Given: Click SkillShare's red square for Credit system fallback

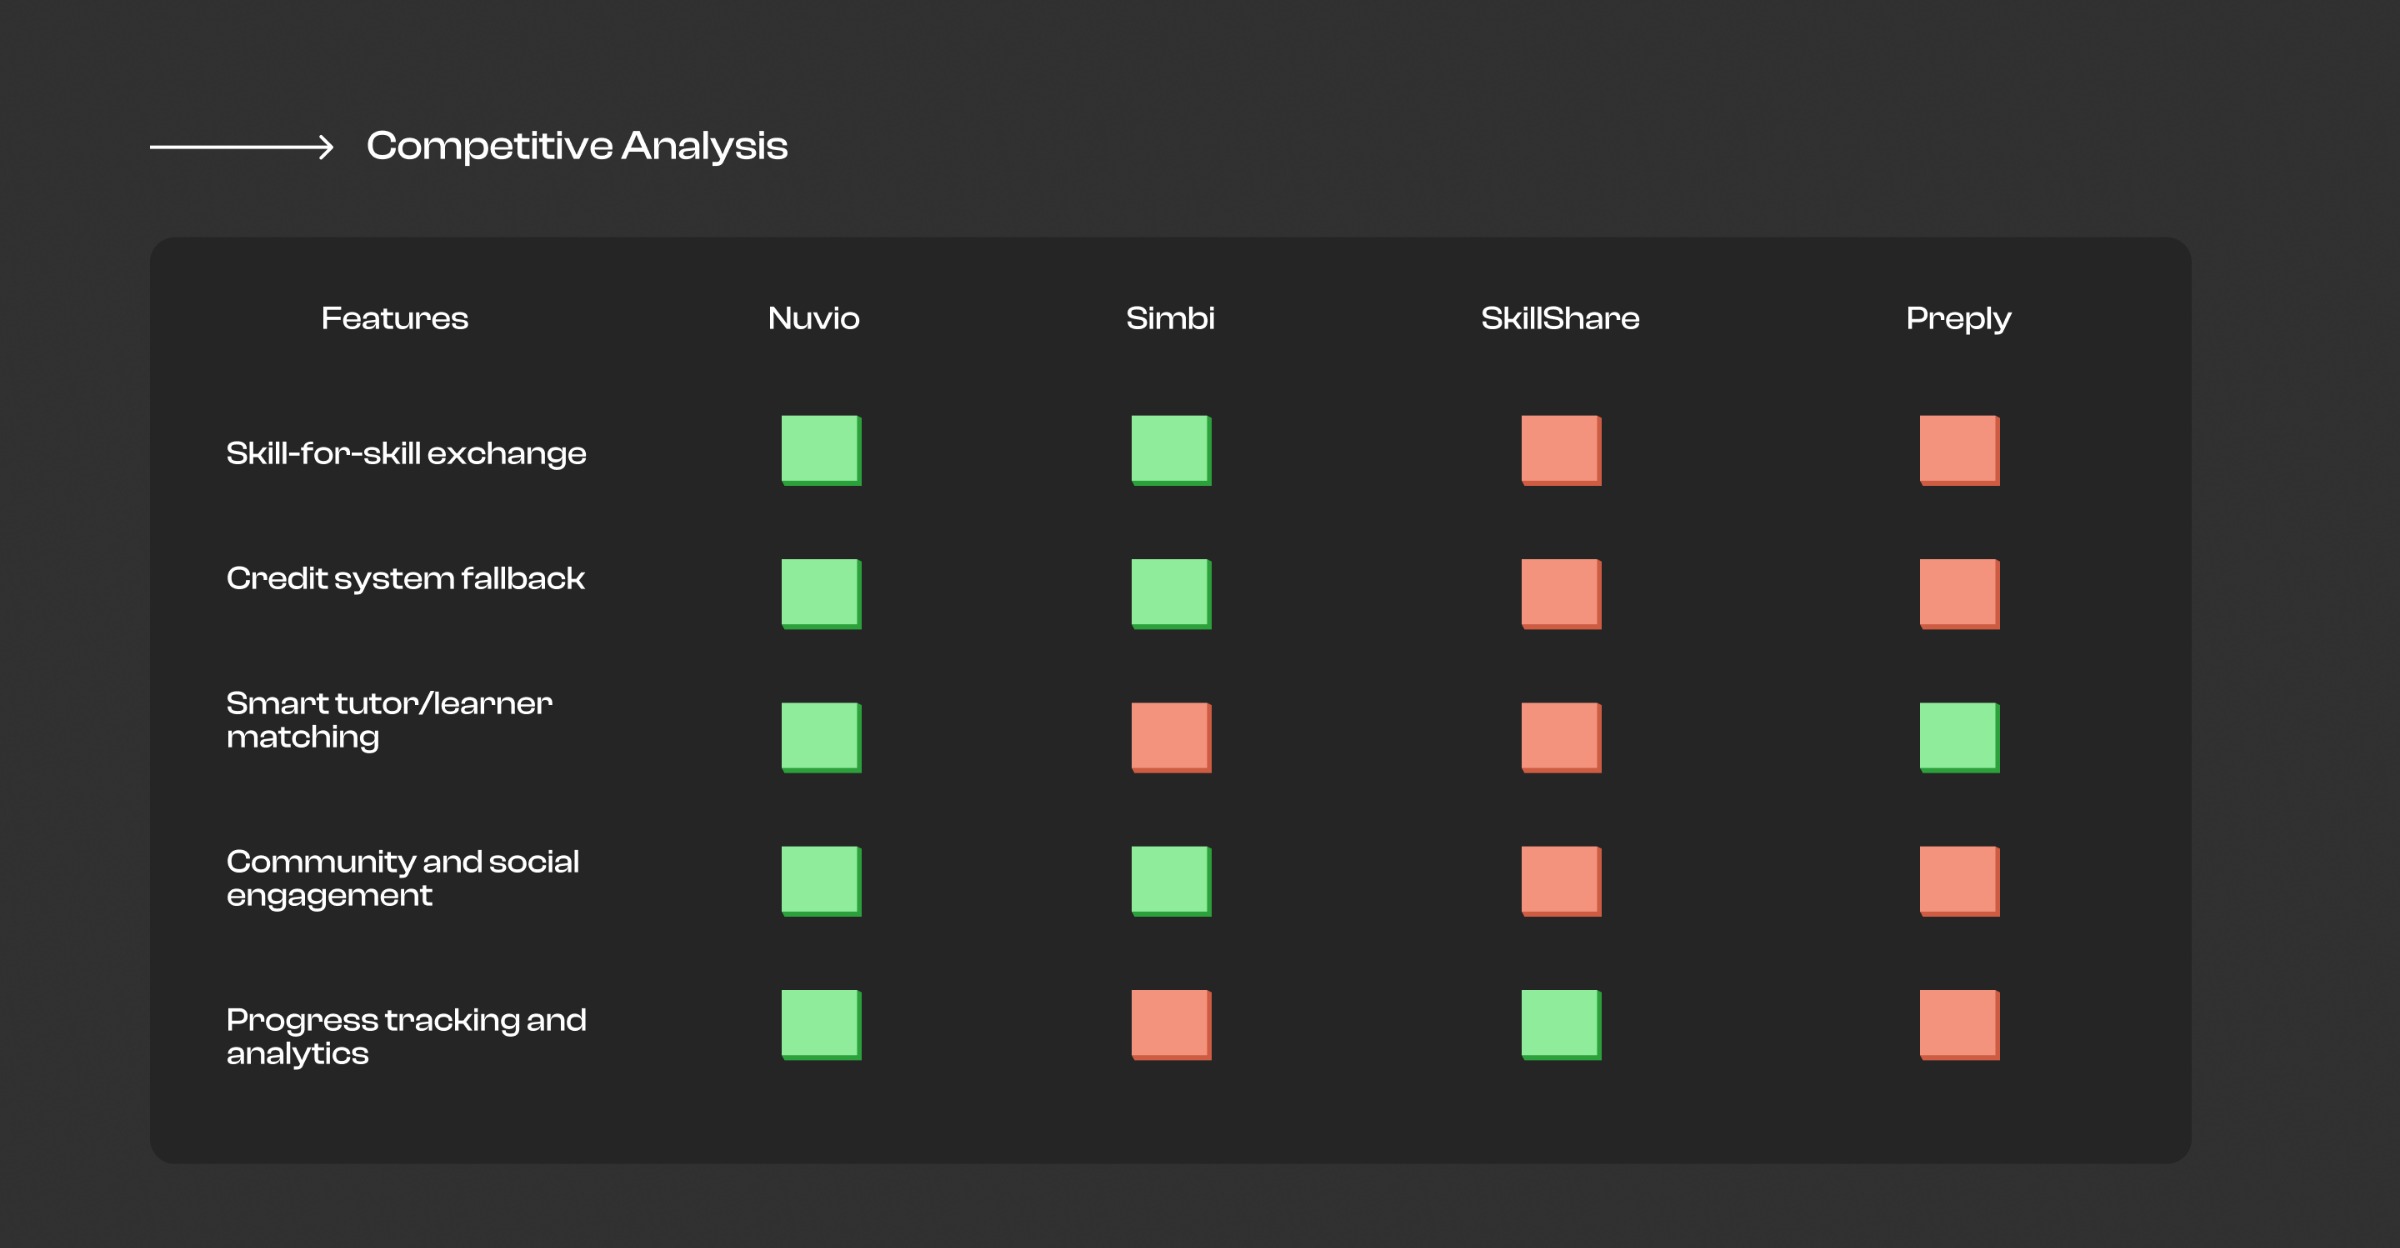Looking at the screenshot, I should 1561,594.
